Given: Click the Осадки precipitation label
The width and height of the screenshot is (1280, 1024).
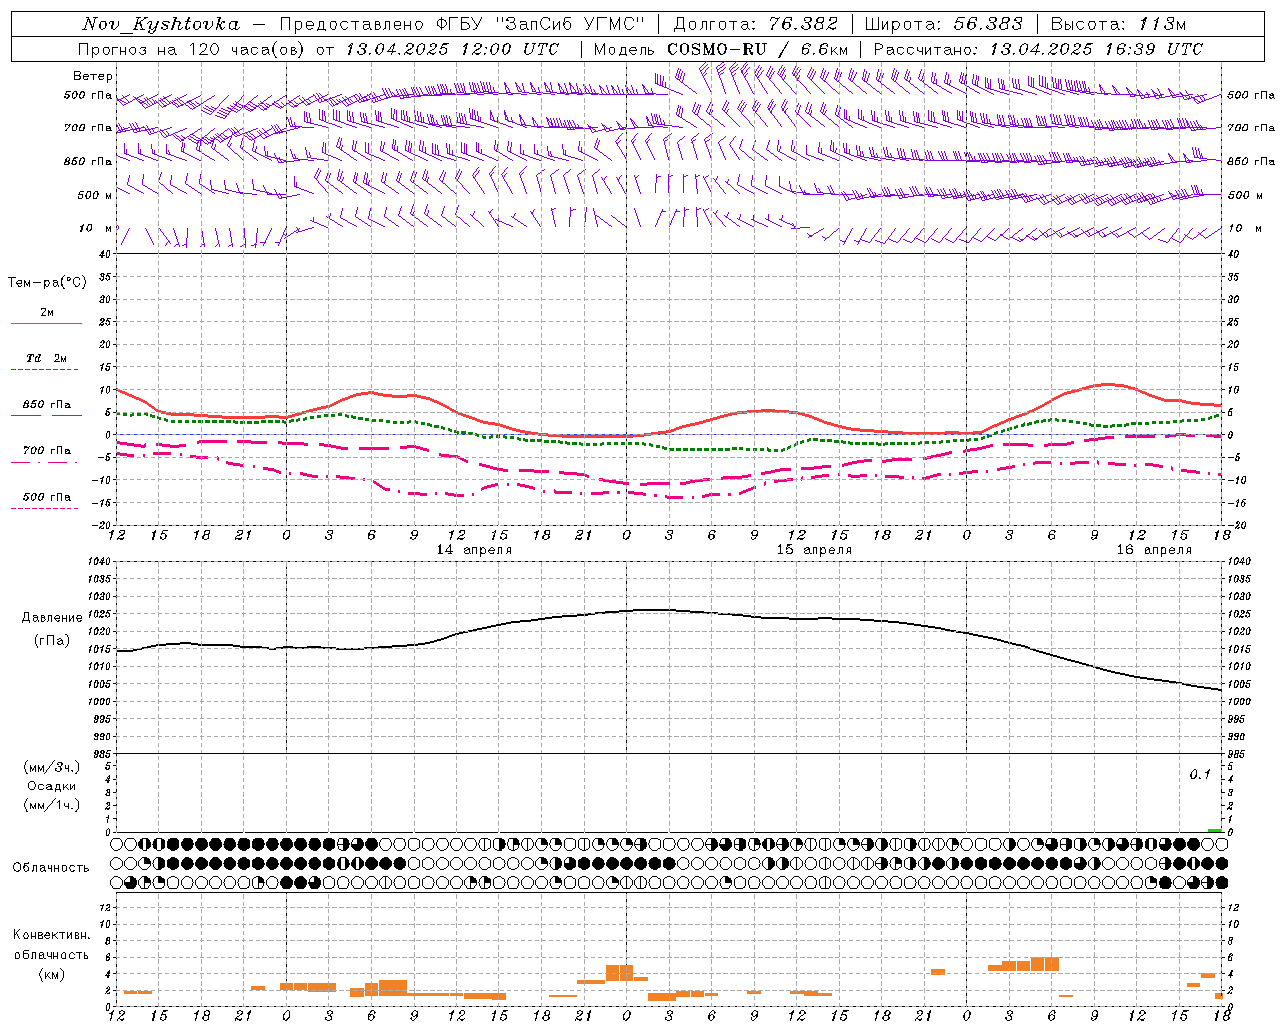Looking at the screenshot, I should [52, 786].
